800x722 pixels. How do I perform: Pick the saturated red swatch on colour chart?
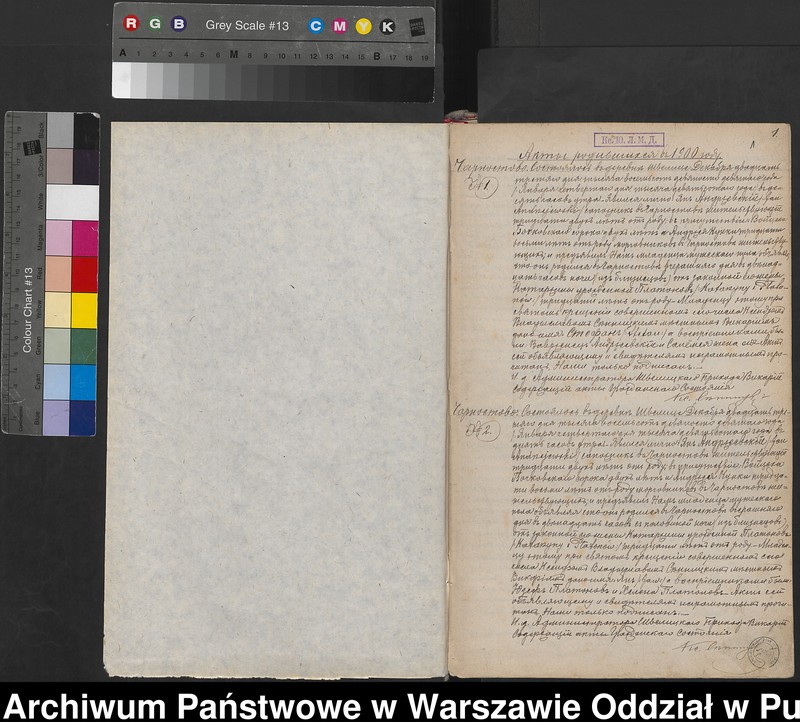click(85, 275)
